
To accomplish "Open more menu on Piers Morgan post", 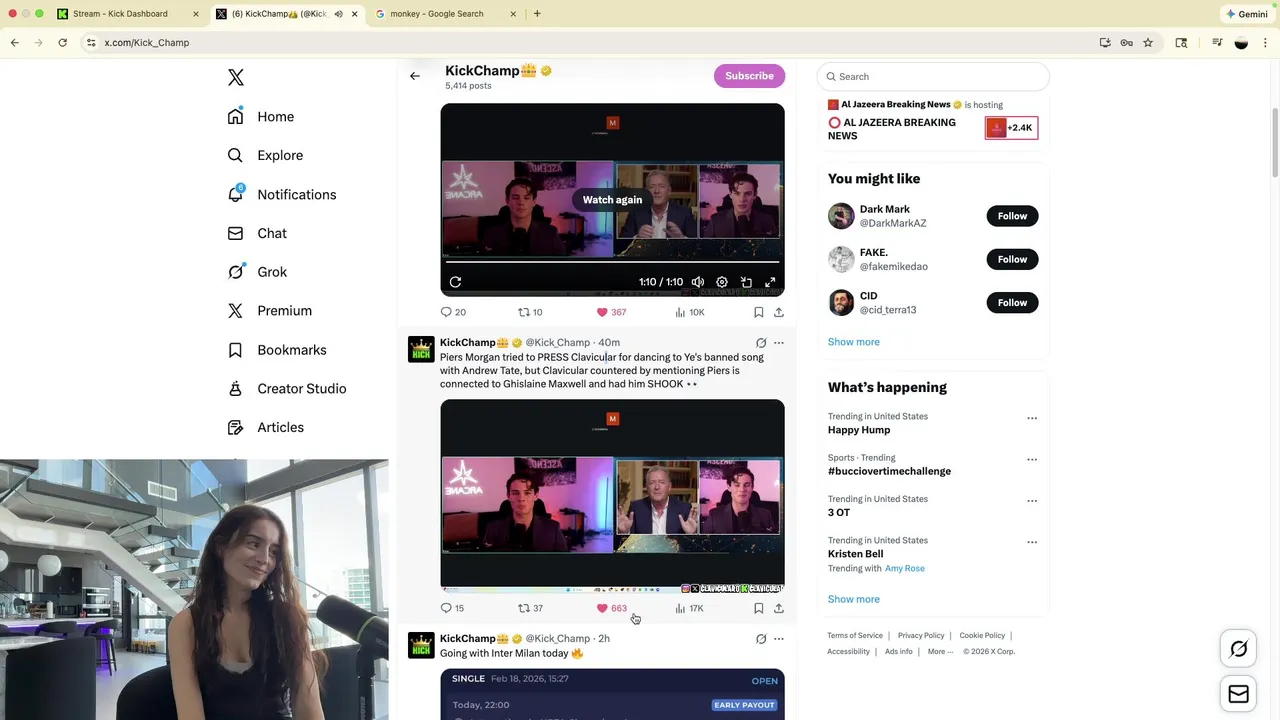I will tap(779, 343).
